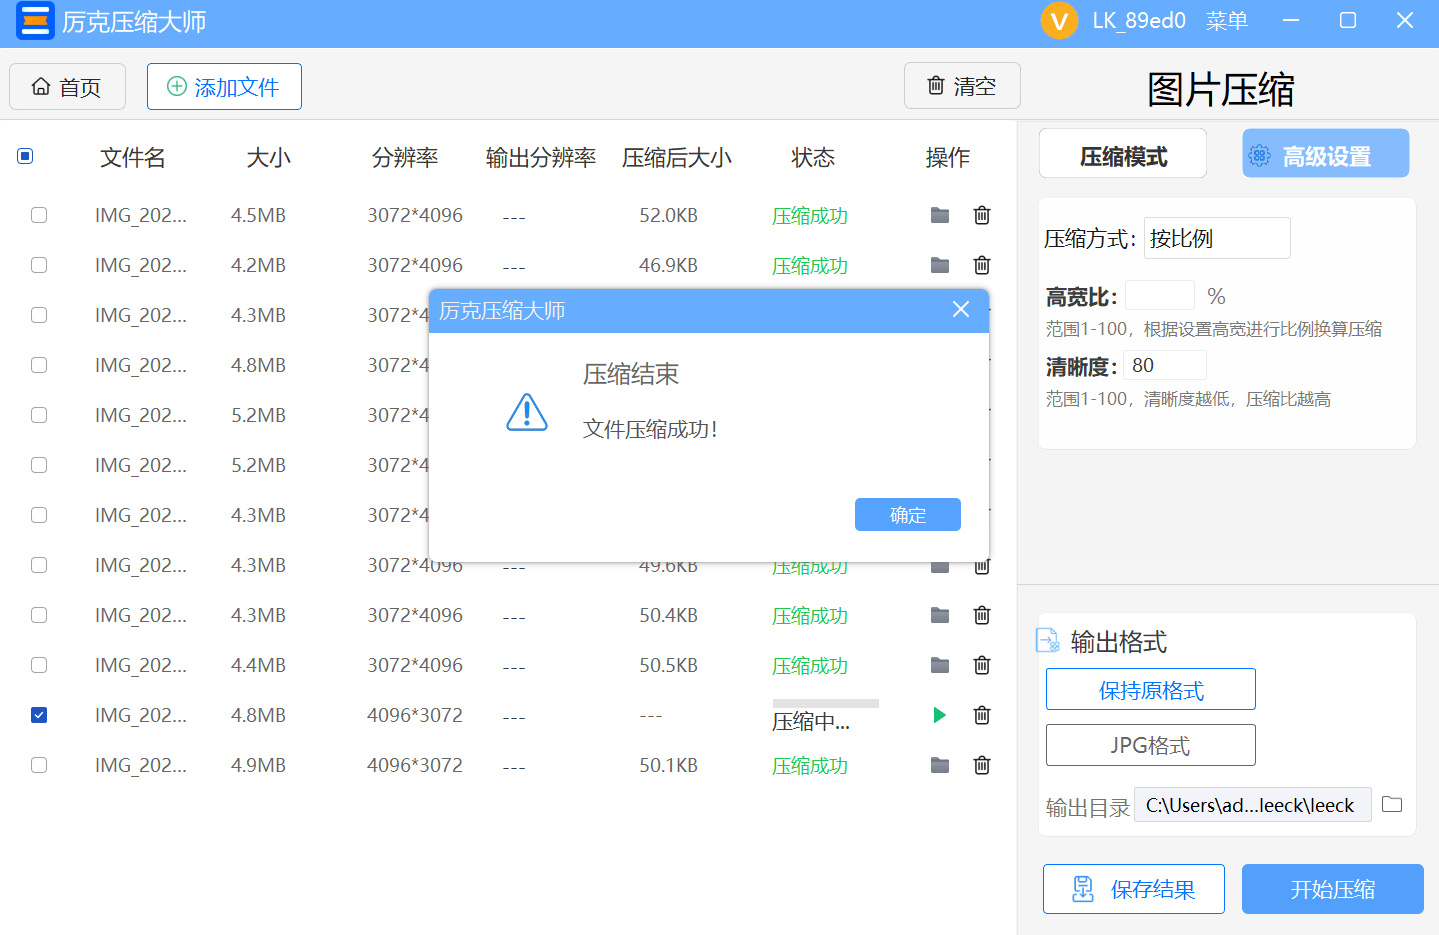Viewport: 1439px width, 935px height.
Task: Browse output directory with the folder icon
Action: (1392, 804)
